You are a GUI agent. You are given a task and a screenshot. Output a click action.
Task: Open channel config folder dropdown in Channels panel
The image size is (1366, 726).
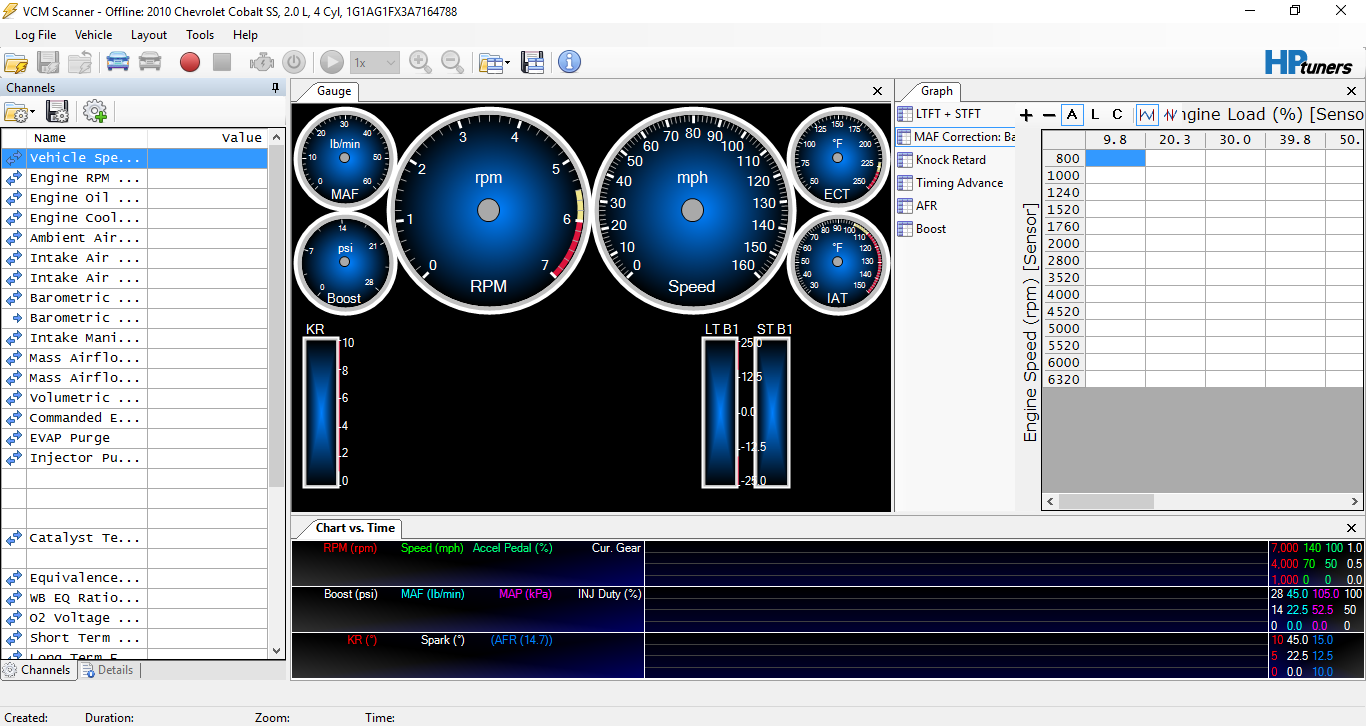(19, 111)
